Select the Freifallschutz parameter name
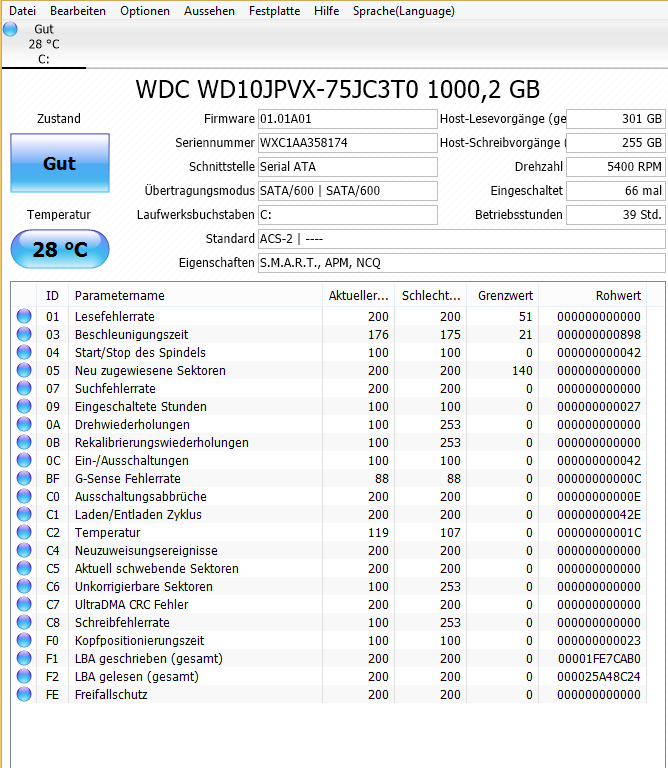The image size is (668, 768). click(x=111, y=695)
